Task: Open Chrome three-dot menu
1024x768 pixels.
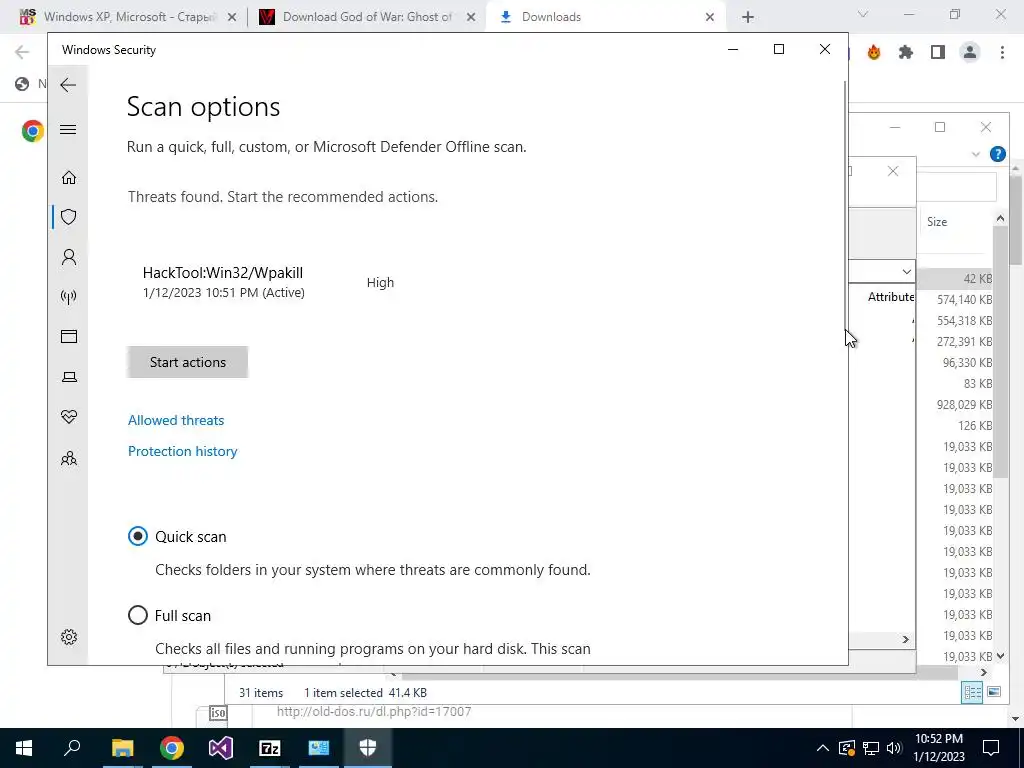Action: [x=1002, y=52]
